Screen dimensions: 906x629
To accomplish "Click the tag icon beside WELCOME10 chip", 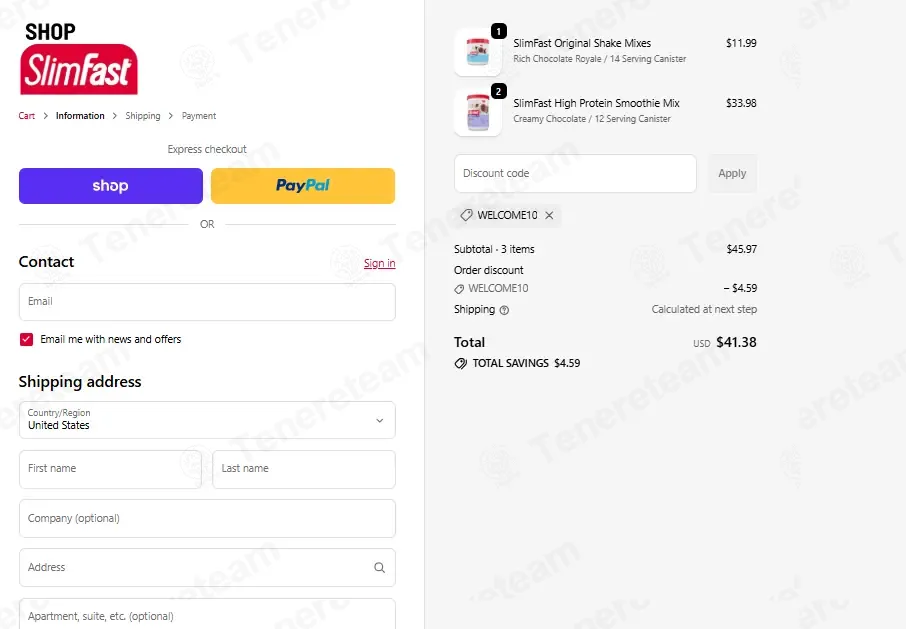I will click(x=466, y=215).
